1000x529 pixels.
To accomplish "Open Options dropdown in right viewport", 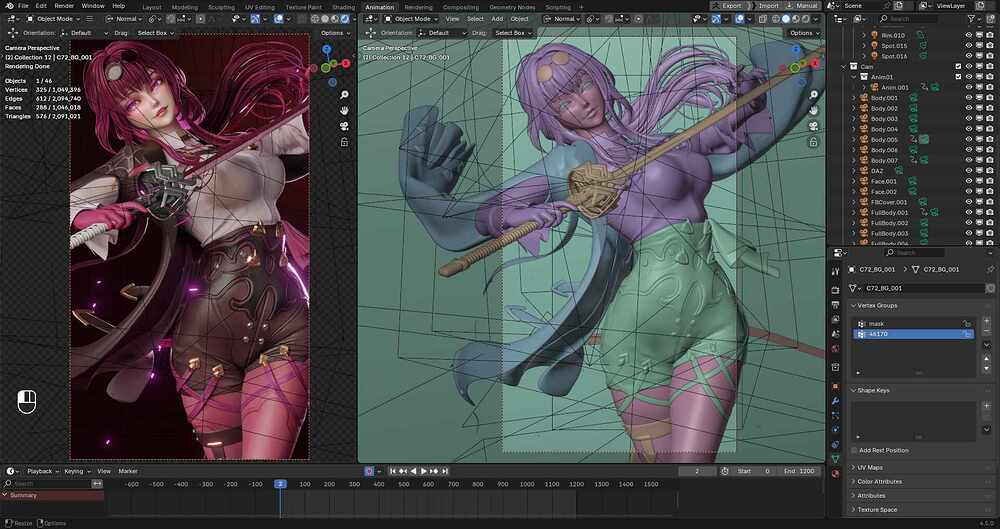I will pyautogui.click(x=804, y=33).
